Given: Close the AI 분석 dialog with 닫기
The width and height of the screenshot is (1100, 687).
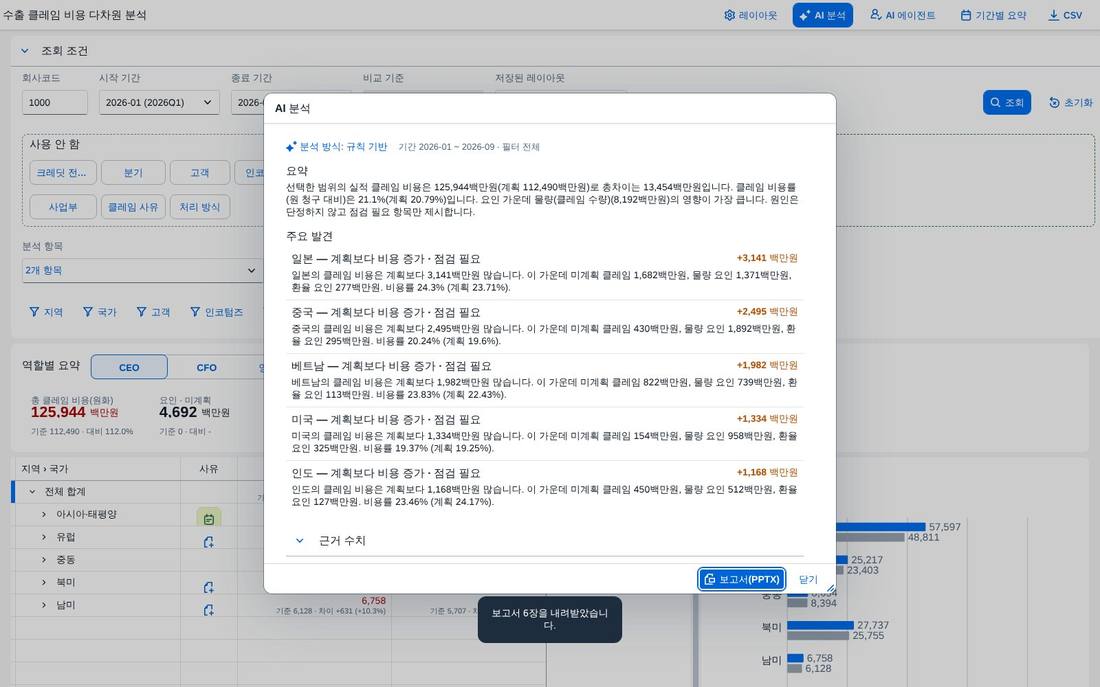Looking at the screenshot, I should click(808, 580).
